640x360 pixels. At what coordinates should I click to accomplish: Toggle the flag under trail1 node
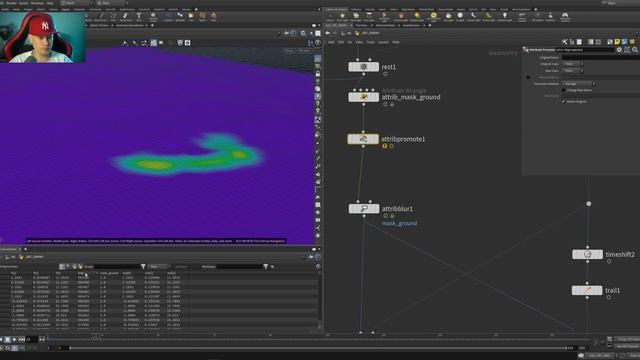pyautogui.click(x=609, y=297)
